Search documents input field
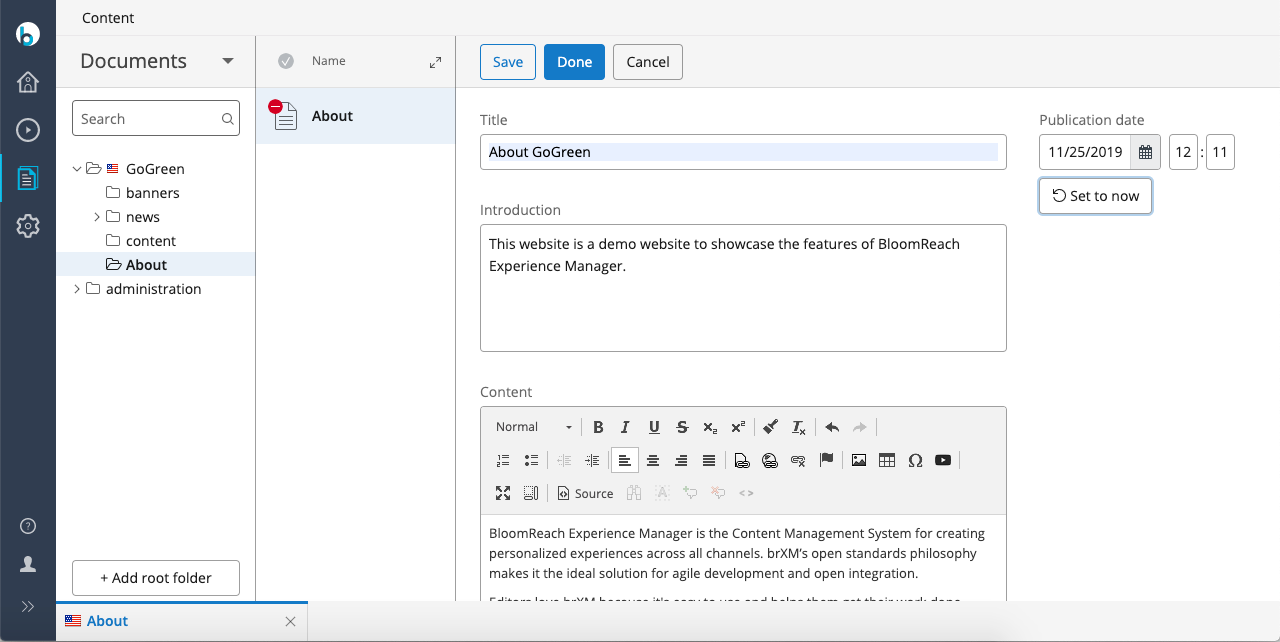The image size is (1280, 642). point(156,118)
